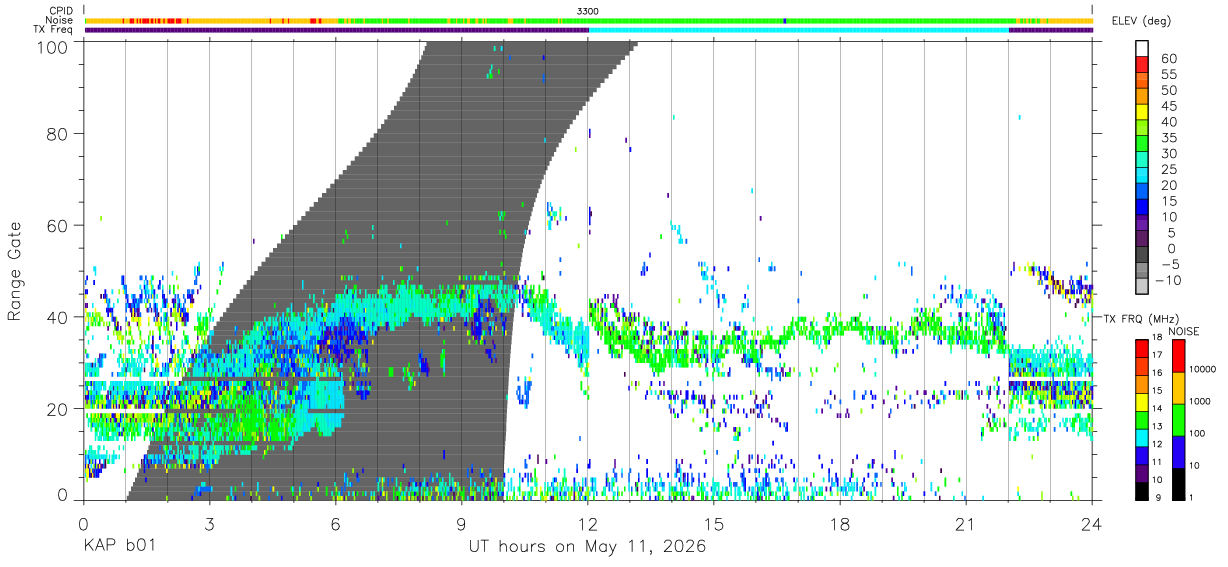Click the TX Freq row label above the plot

tap(53, 29)
